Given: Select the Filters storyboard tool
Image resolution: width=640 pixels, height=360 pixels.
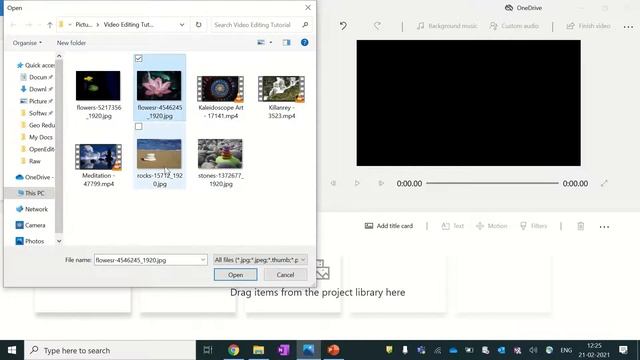Looking at the screenshot, I should pyautogui.click(x=533, y=226).
